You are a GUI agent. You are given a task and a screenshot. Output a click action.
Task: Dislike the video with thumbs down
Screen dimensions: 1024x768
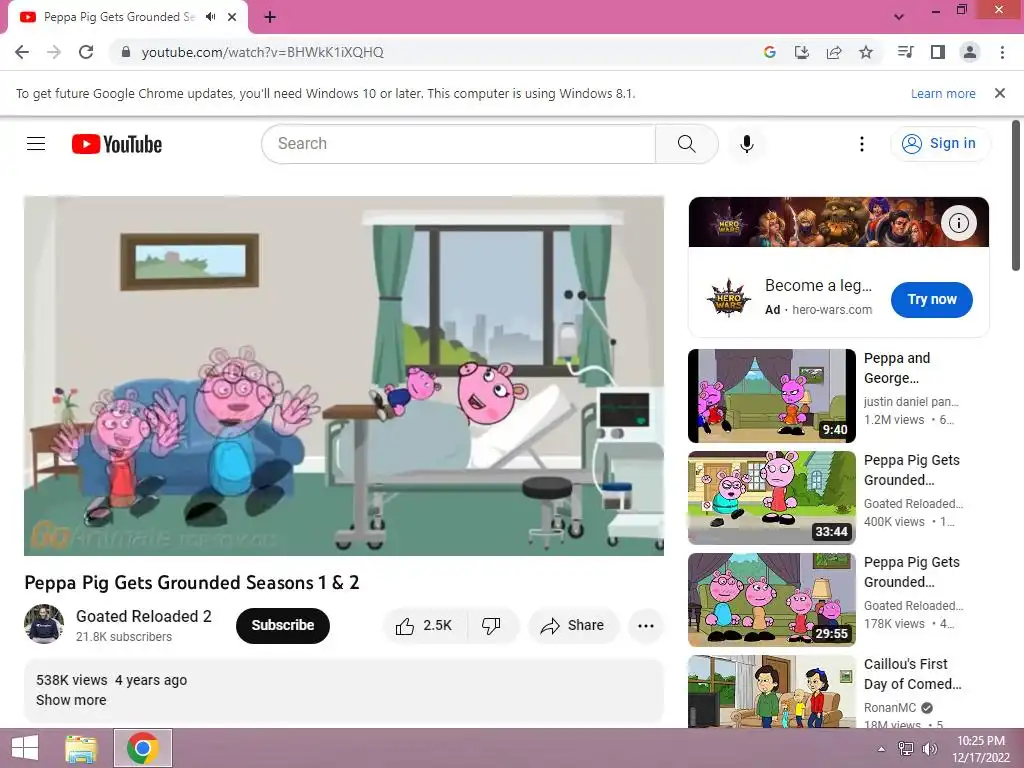pos(492,626)
